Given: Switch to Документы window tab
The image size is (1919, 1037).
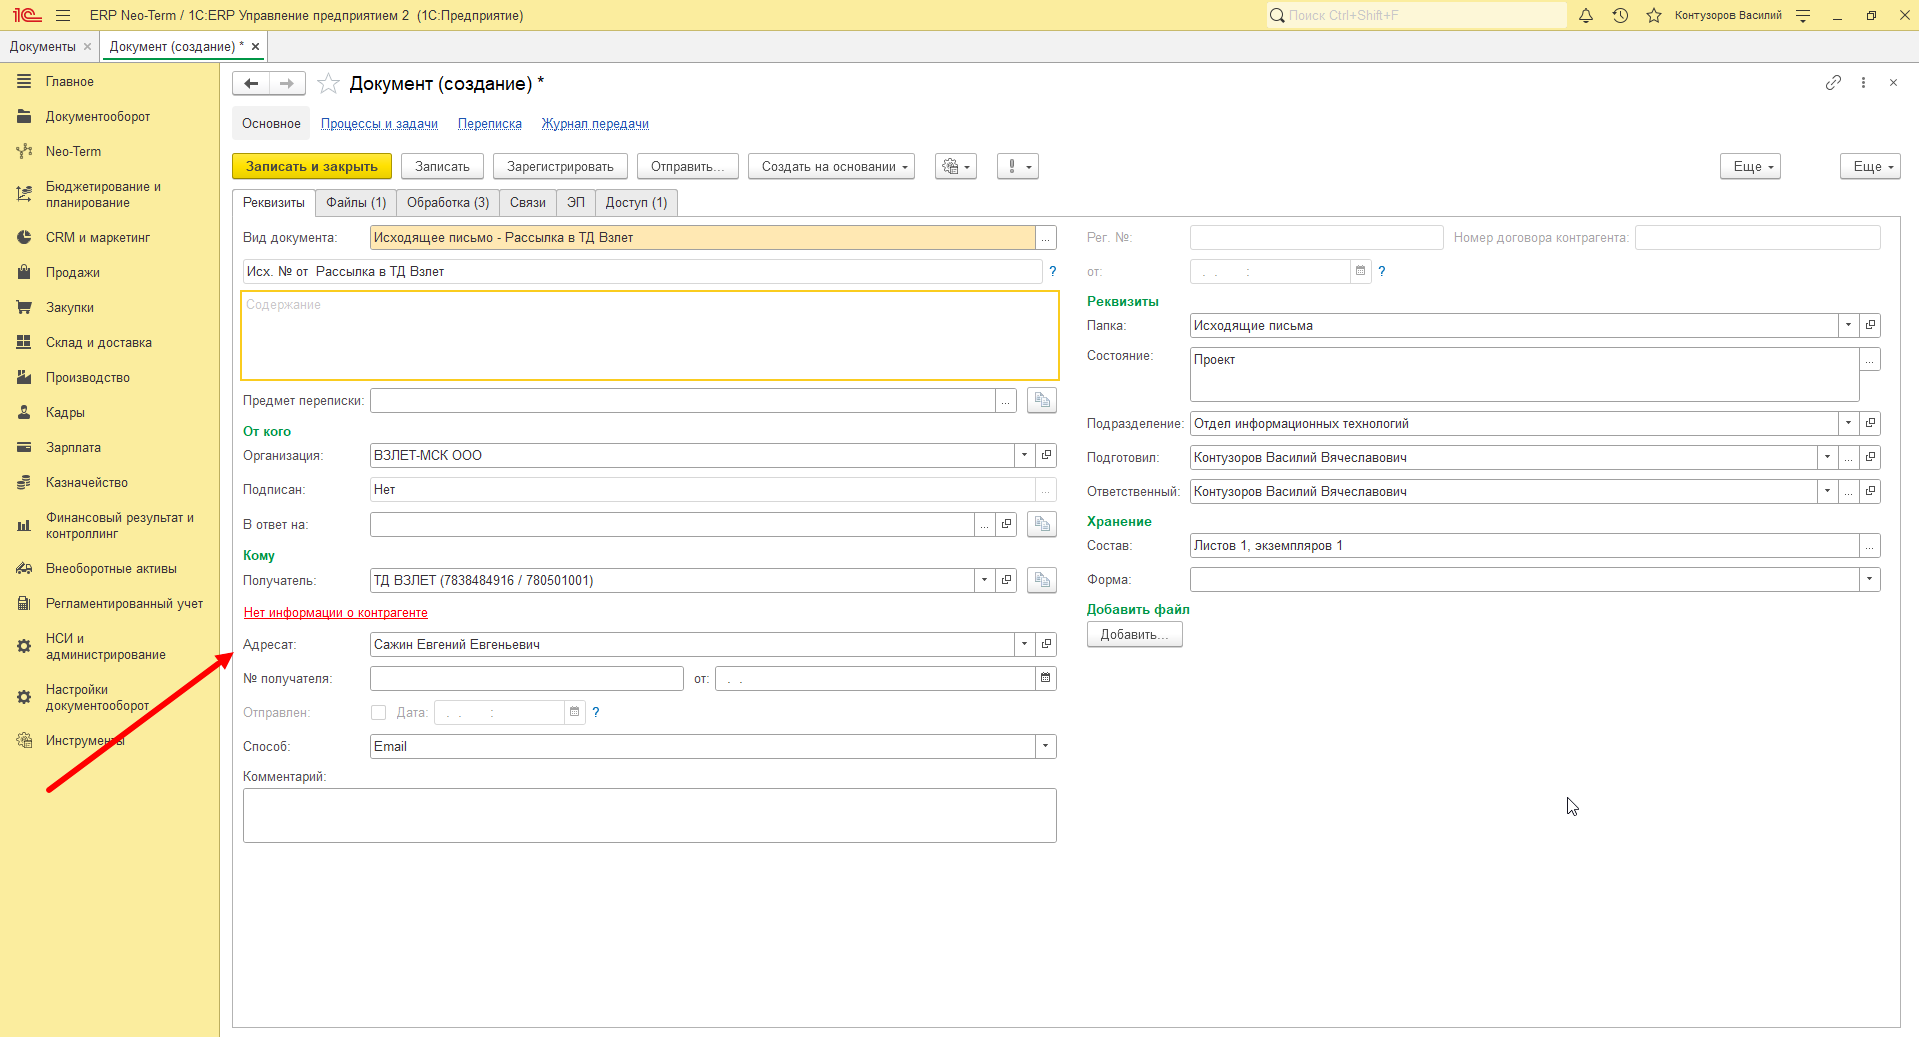Looking at the screenshot, I should coord(43,47).
